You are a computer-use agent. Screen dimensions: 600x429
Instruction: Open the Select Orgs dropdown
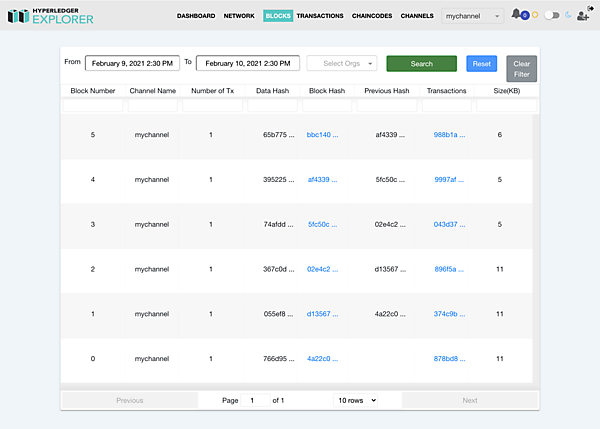click(342, 63)
